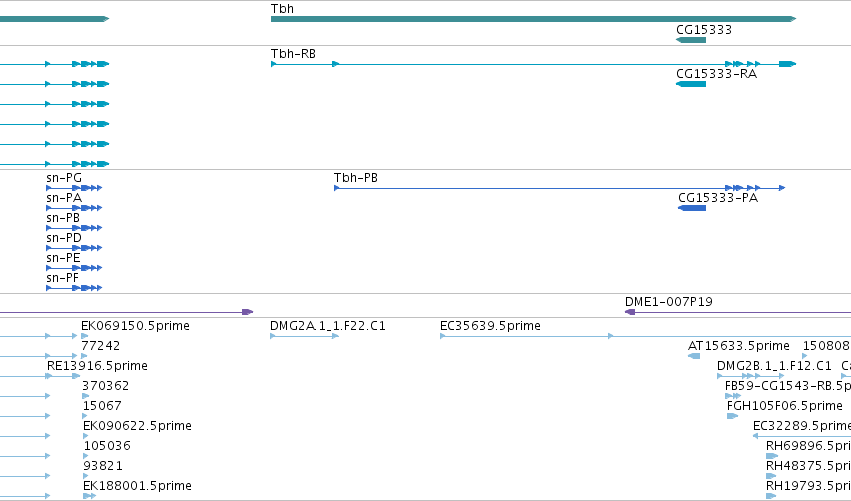Click the sn-PG protein feature glyph

click(x=74, y=188)
